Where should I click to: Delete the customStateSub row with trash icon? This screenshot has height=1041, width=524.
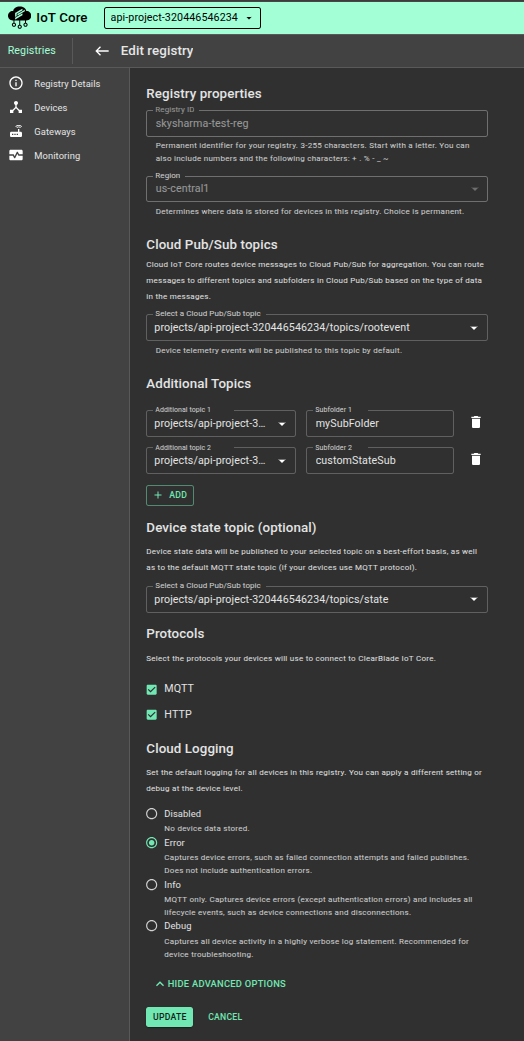476,459
